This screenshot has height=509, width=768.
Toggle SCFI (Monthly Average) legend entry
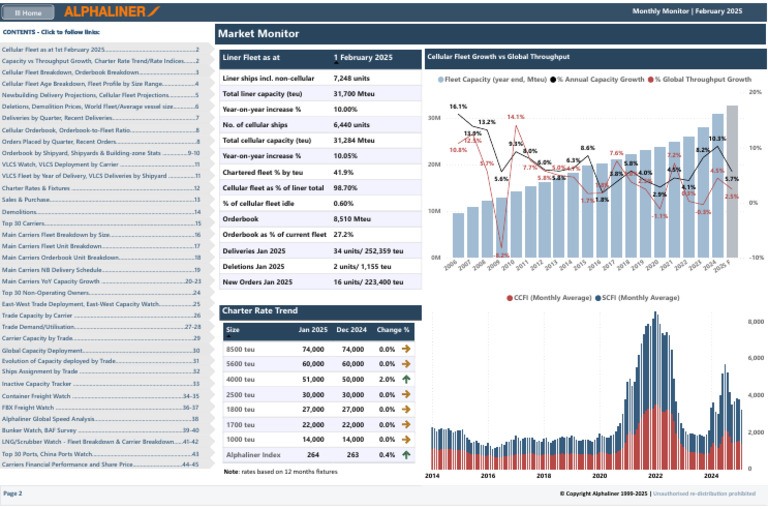click(637, 298)
